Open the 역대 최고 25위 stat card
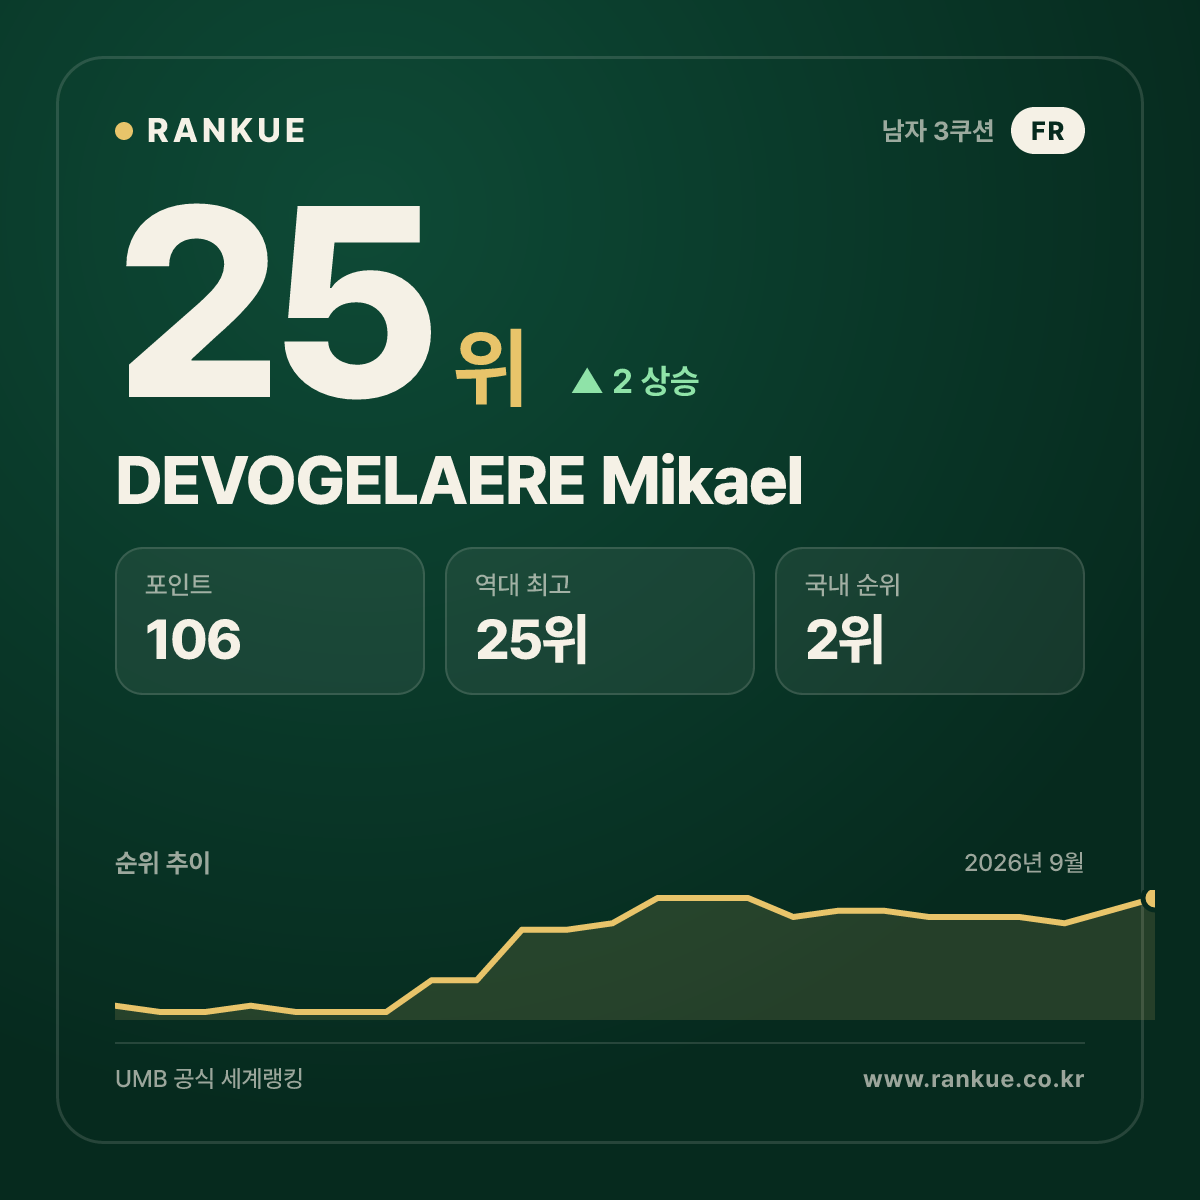This screenshot has width=1200, height=1200. (x=600, y=621)
